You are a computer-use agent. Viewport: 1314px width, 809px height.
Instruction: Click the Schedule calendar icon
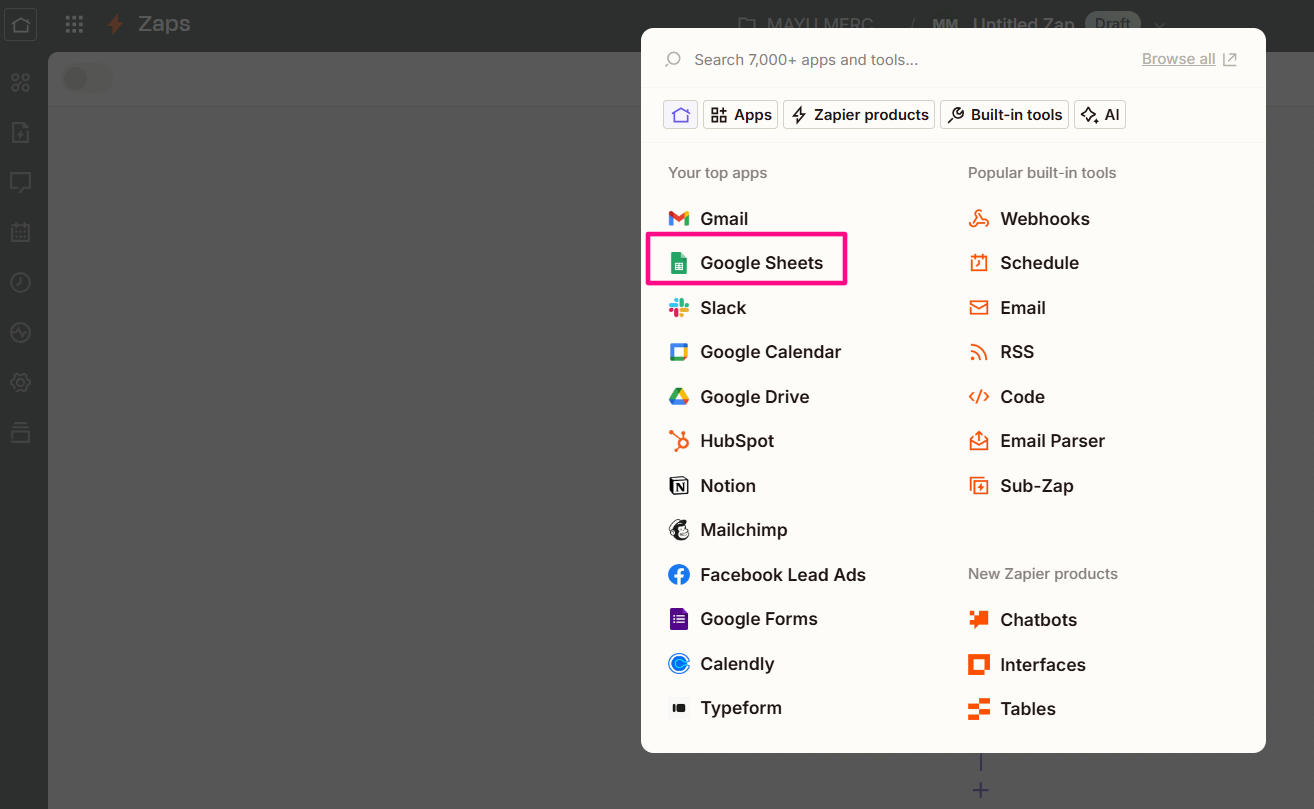point(979,263)
